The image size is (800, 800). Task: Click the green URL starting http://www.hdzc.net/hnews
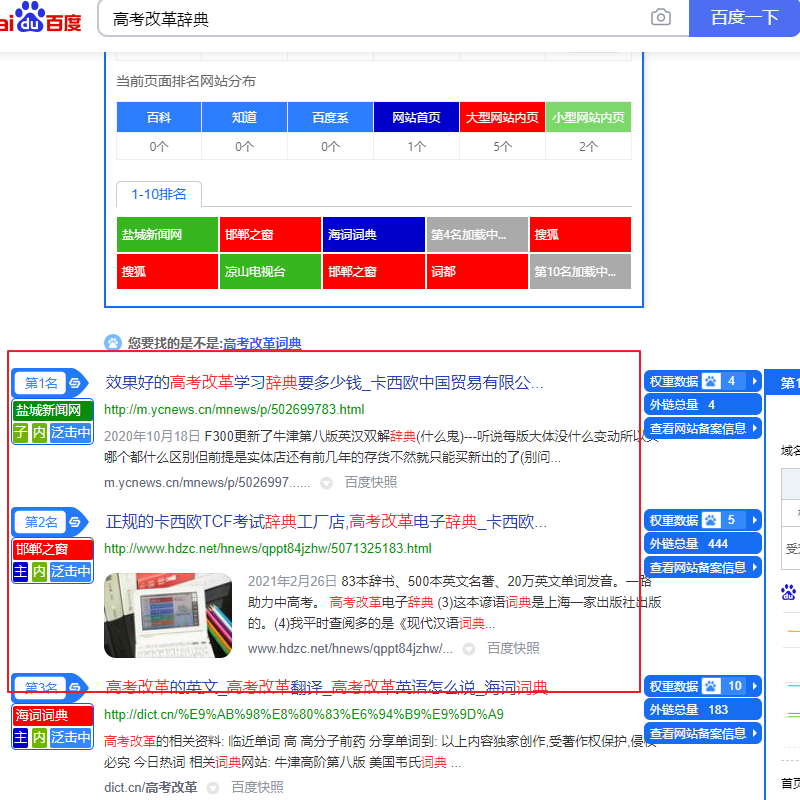pos(268,548)
